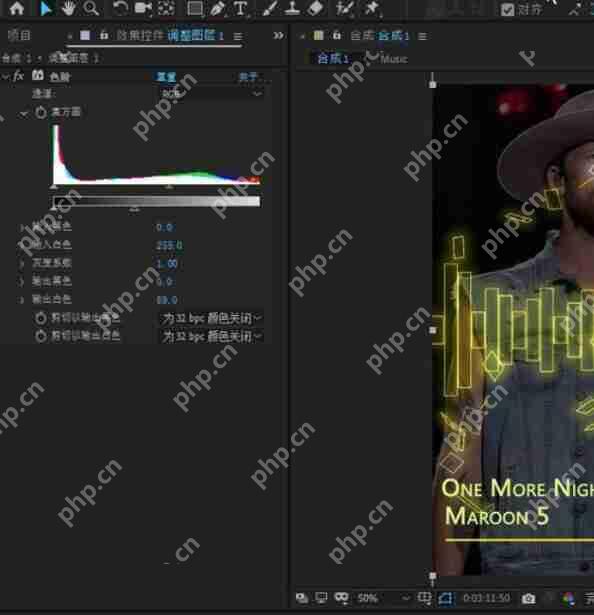Switch to the 效果控件 effect controls tab
Screen dimensions: 594x615
click(140, 36)
